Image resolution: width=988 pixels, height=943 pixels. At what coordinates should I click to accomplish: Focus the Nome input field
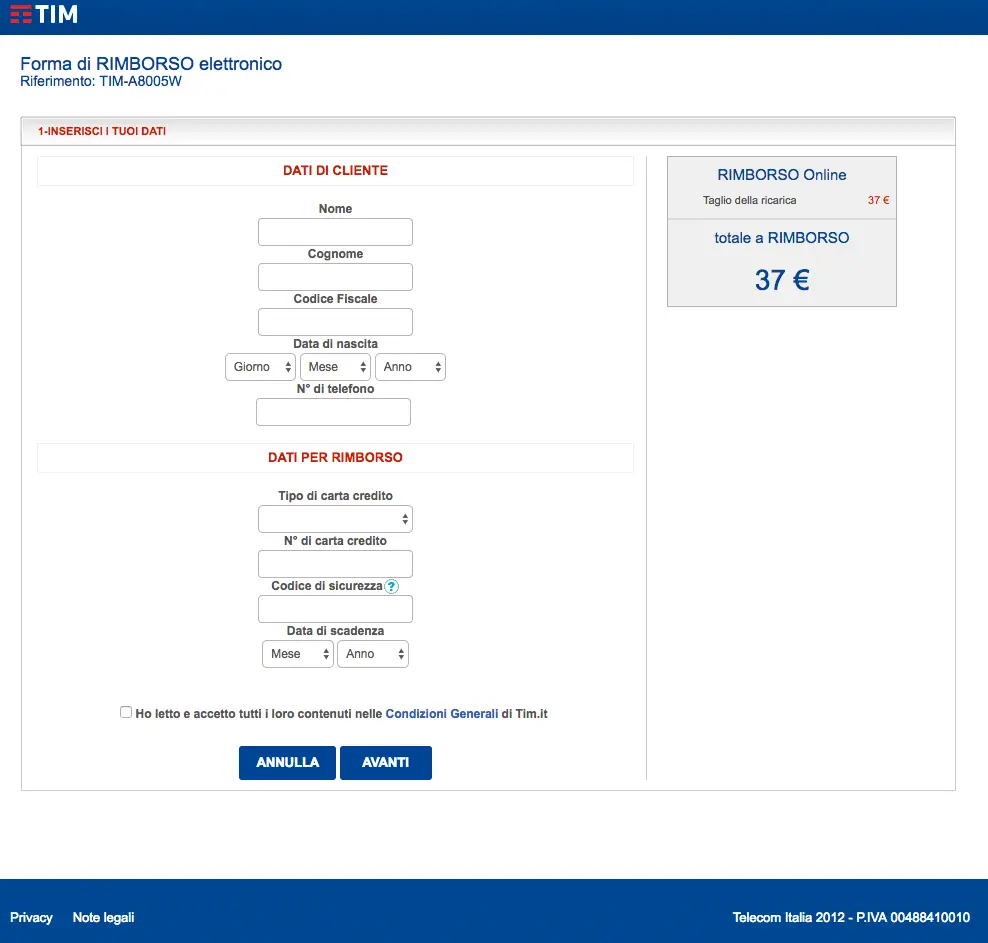coord(335,232)
